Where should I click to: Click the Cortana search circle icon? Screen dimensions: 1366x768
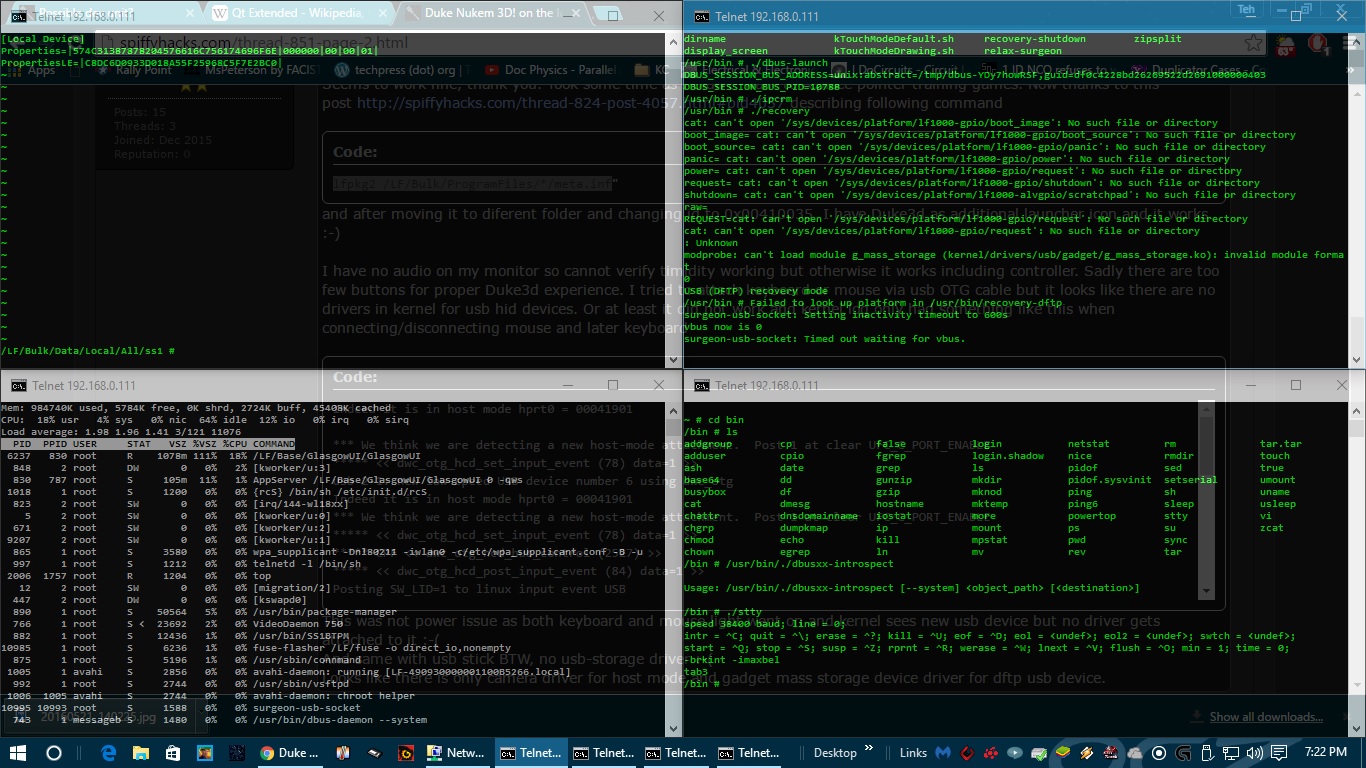(54, 752)
